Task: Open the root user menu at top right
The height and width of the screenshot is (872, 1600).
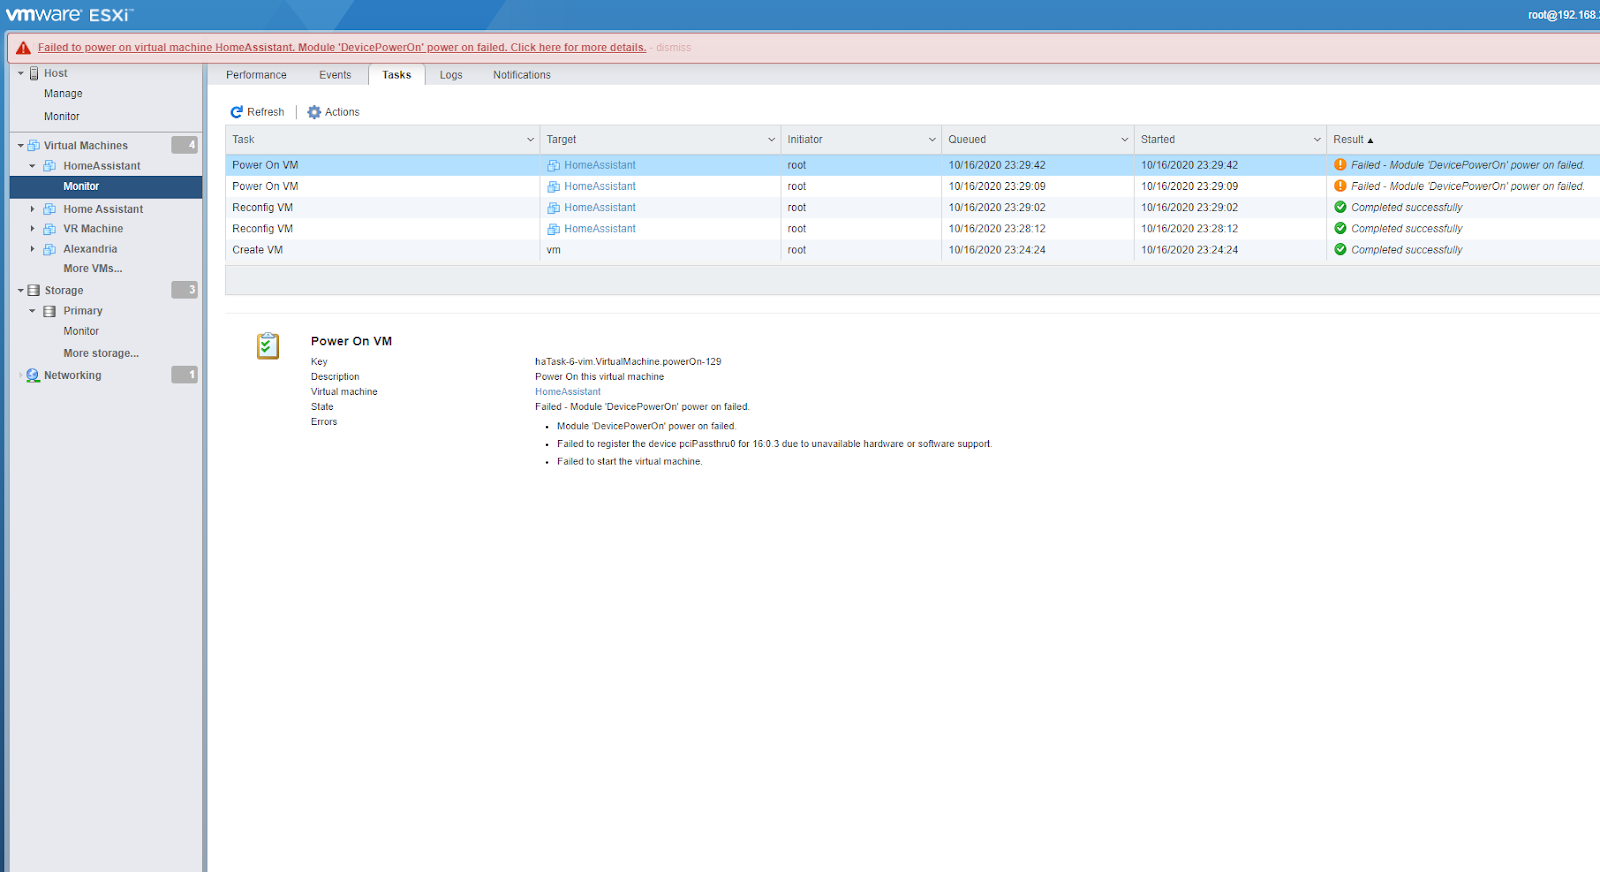Action: pyautogui.click(x=1563, y=15)
